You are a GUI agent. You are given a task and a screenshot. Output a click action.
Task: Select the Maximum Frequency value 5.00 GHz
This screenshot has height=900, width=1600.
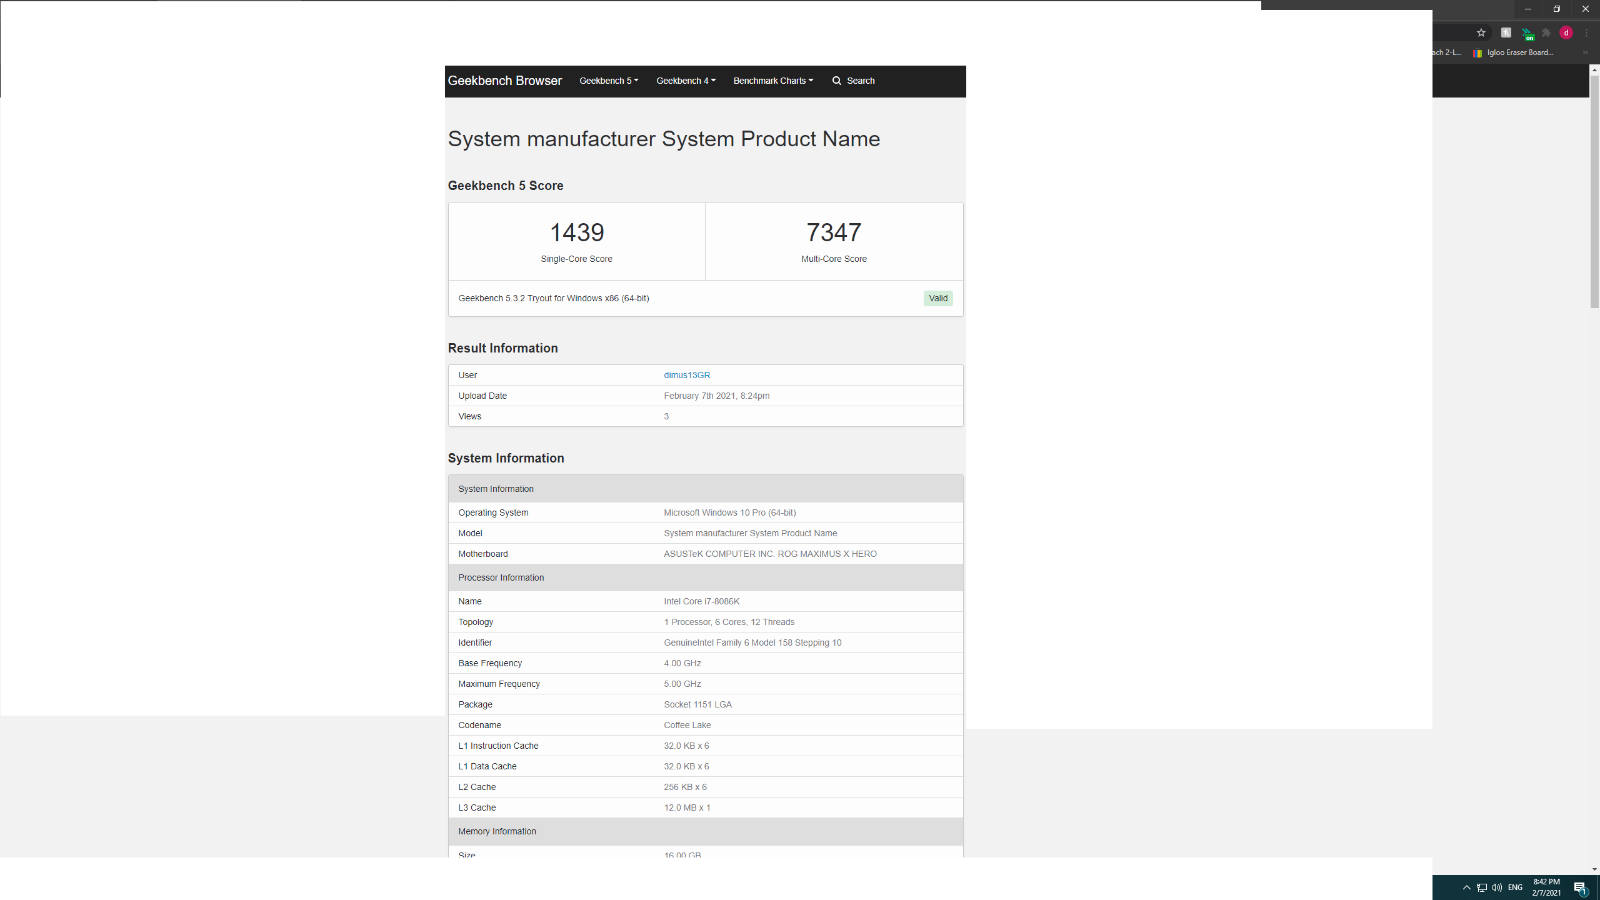[683, 684]
